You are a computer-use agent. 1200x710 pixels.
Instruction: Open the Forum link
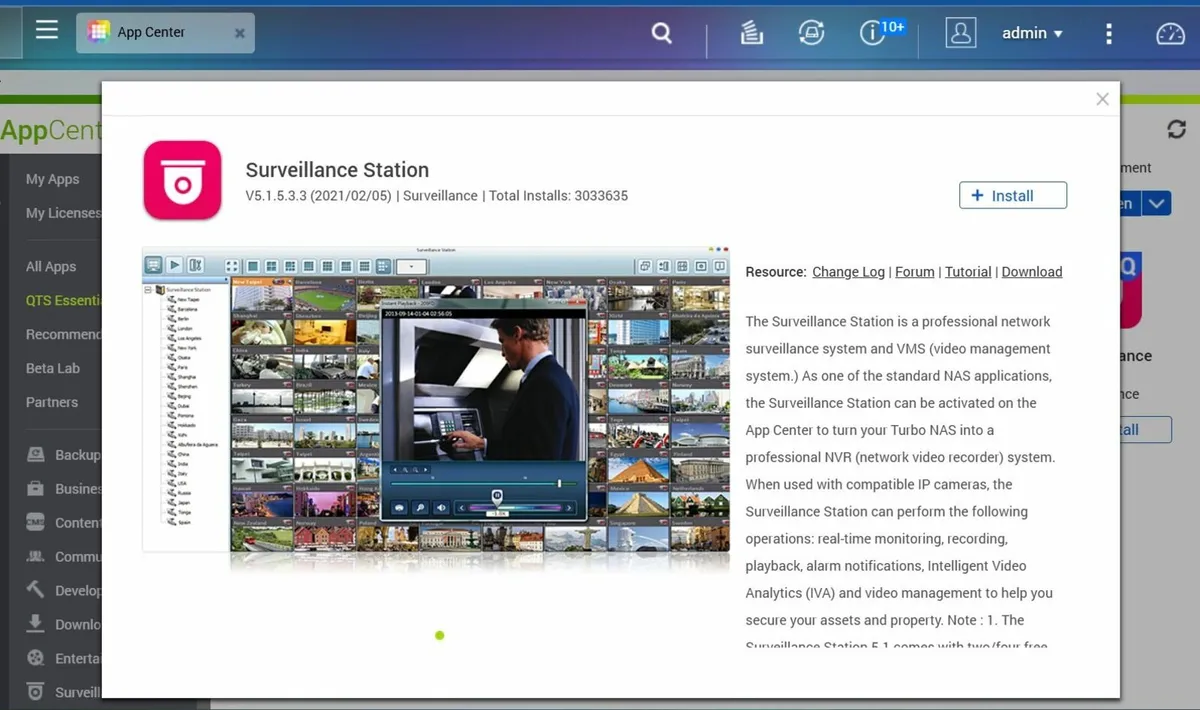[914, 272]
